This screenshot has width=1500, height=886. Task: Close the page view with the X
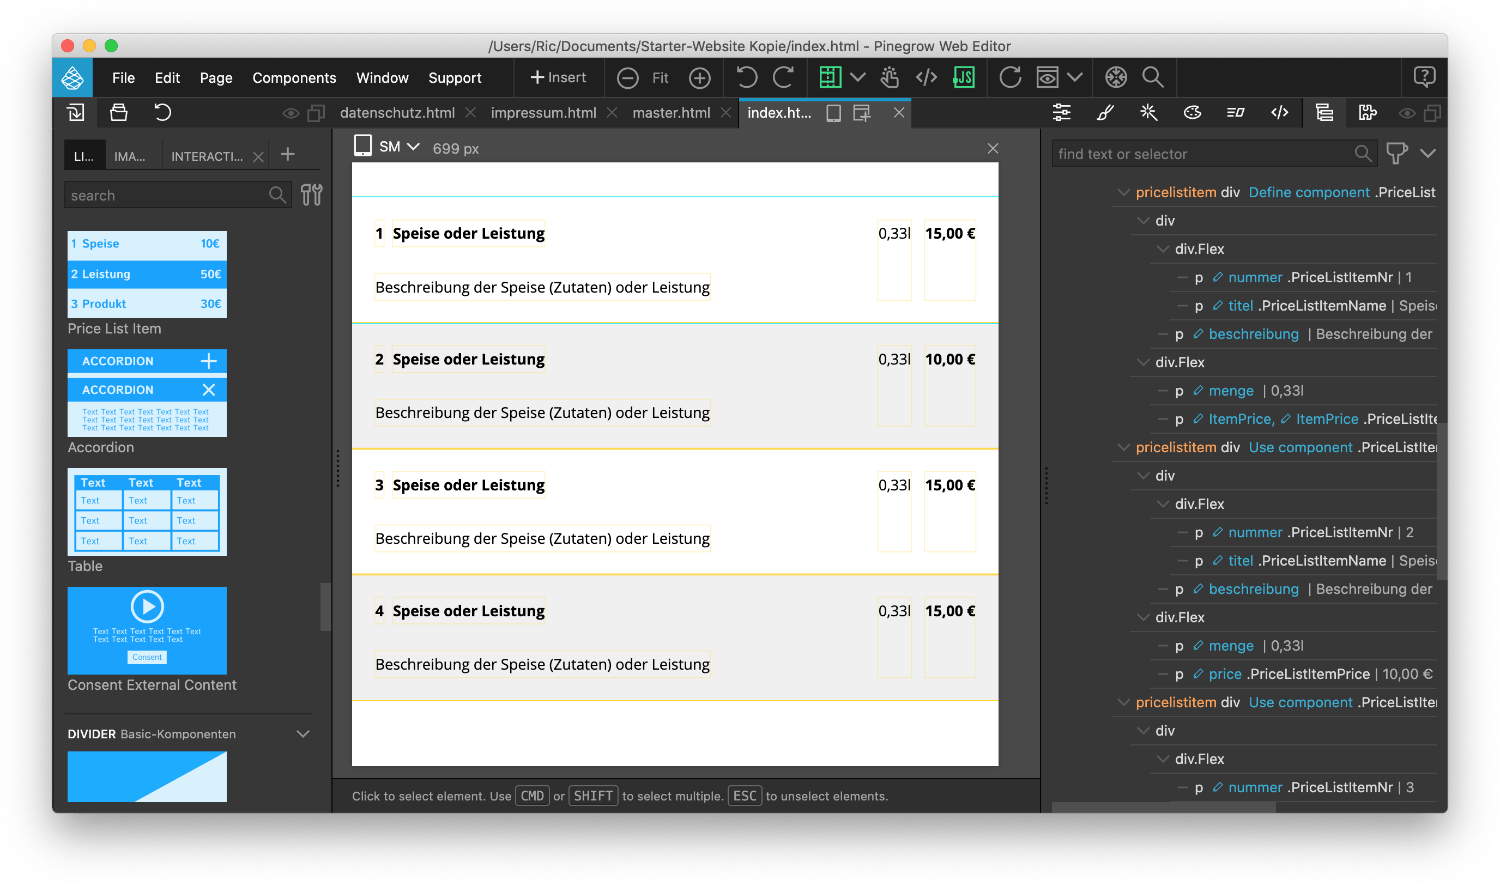pyautogui.click(x=993, y=148)
